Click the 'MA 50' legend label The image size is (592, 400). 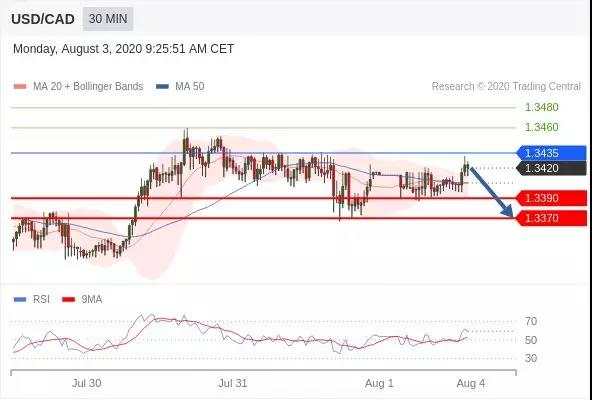pos(190,86)
